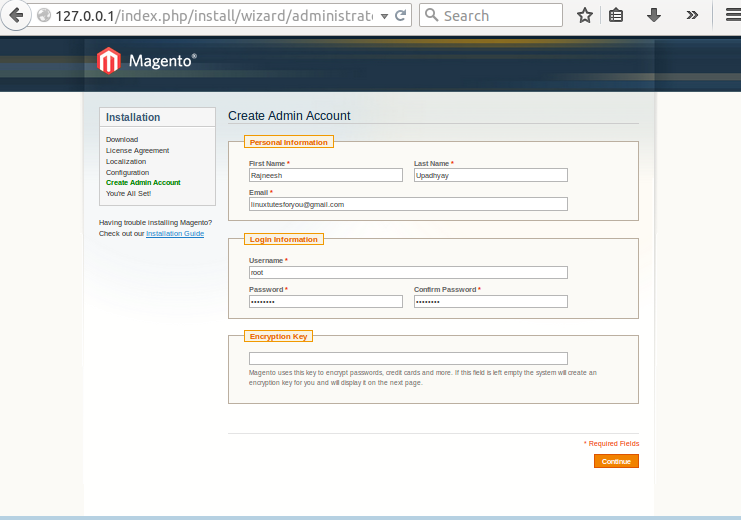Viewport: 741px width, 520px height.
Task: Click the Username input field
Action: coord(408,272)
